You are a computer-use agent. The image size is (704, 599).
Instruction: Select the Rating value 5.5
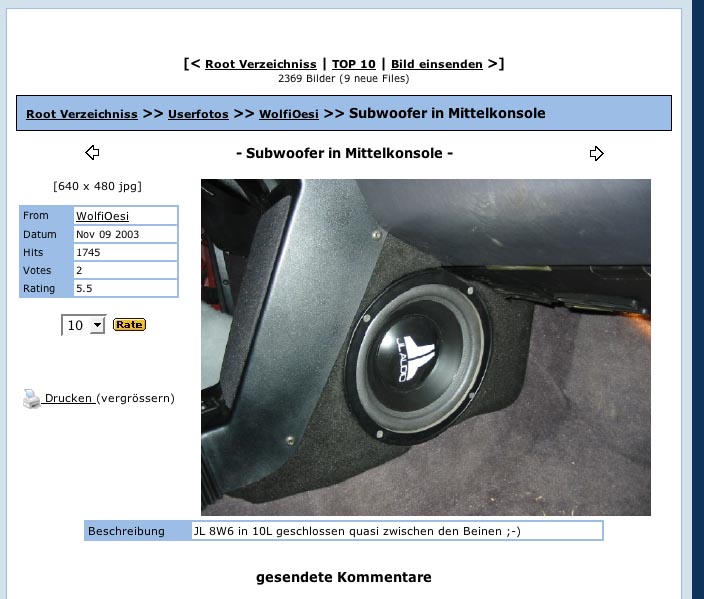coord(84,288)
